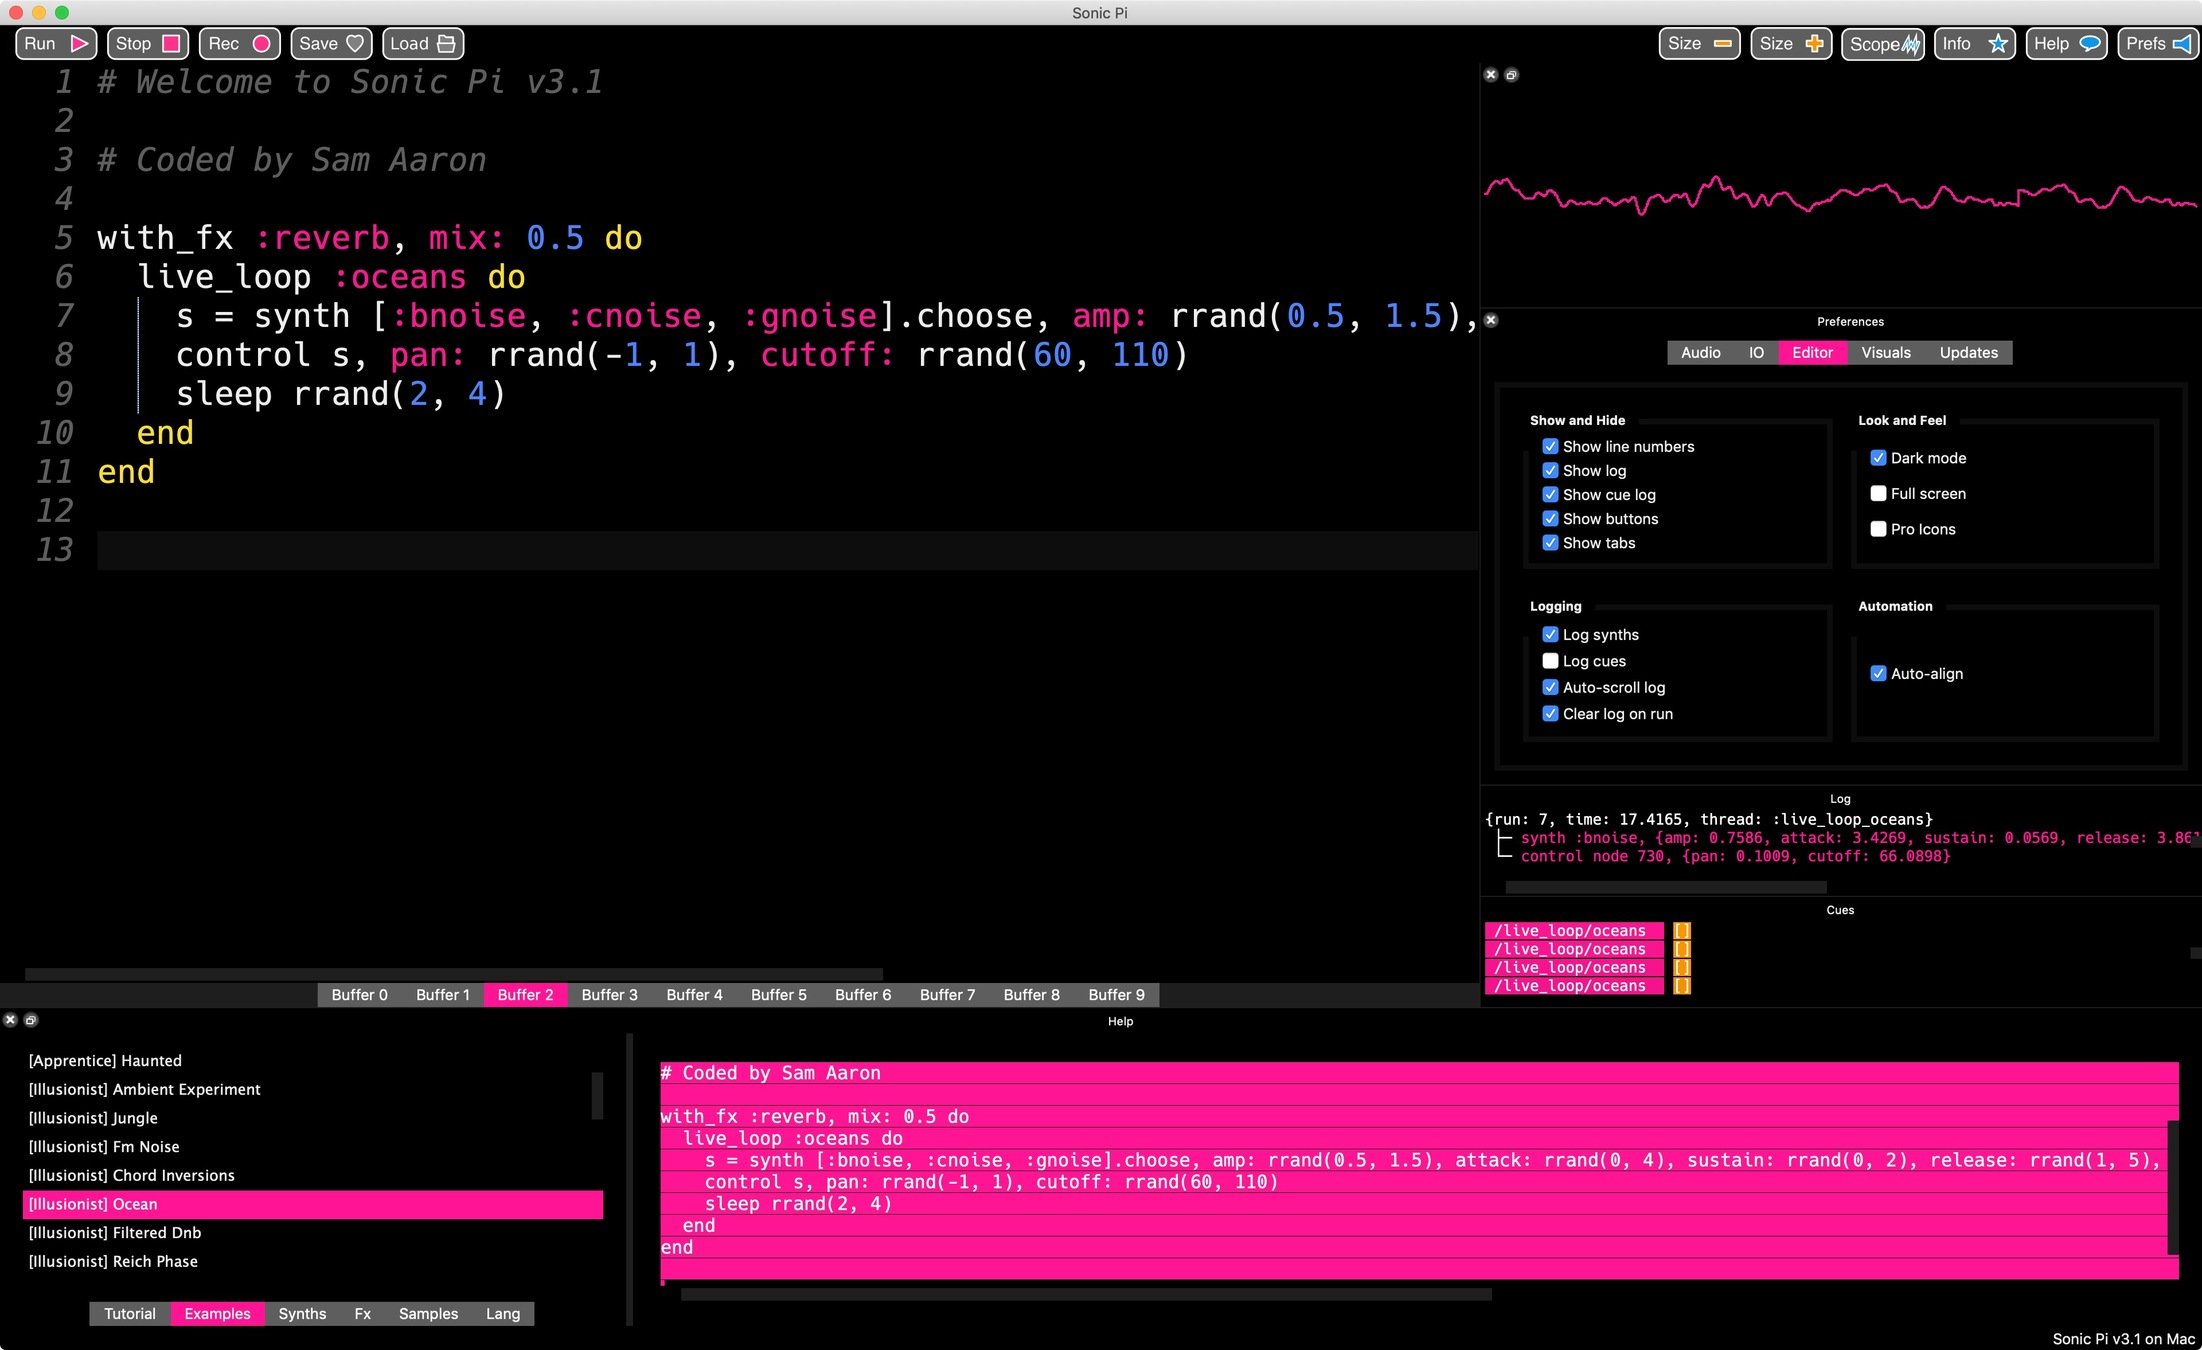Uncheck Show line numbers
The image size is (2202, 1350).
[1550, 447]
